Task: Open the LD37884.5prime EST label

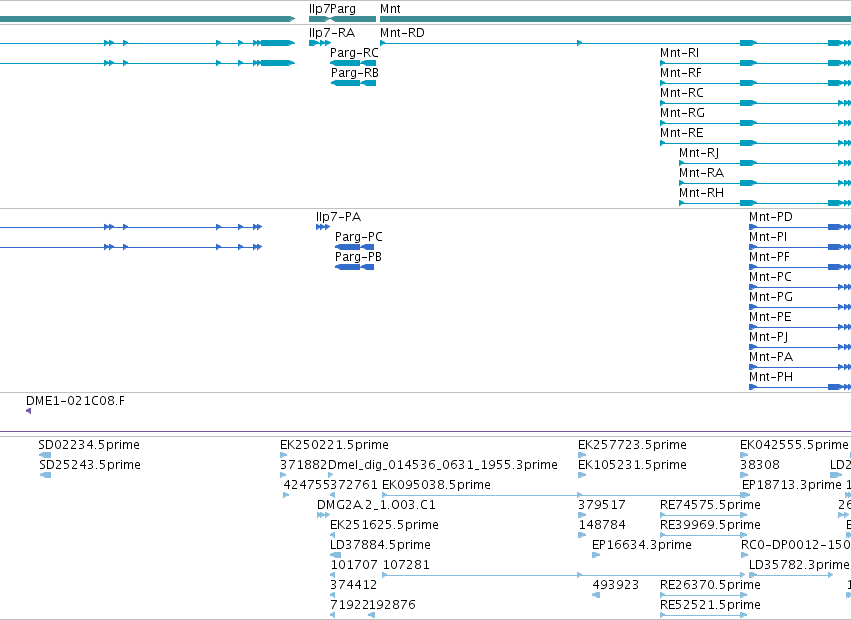Action: (380, 546)
